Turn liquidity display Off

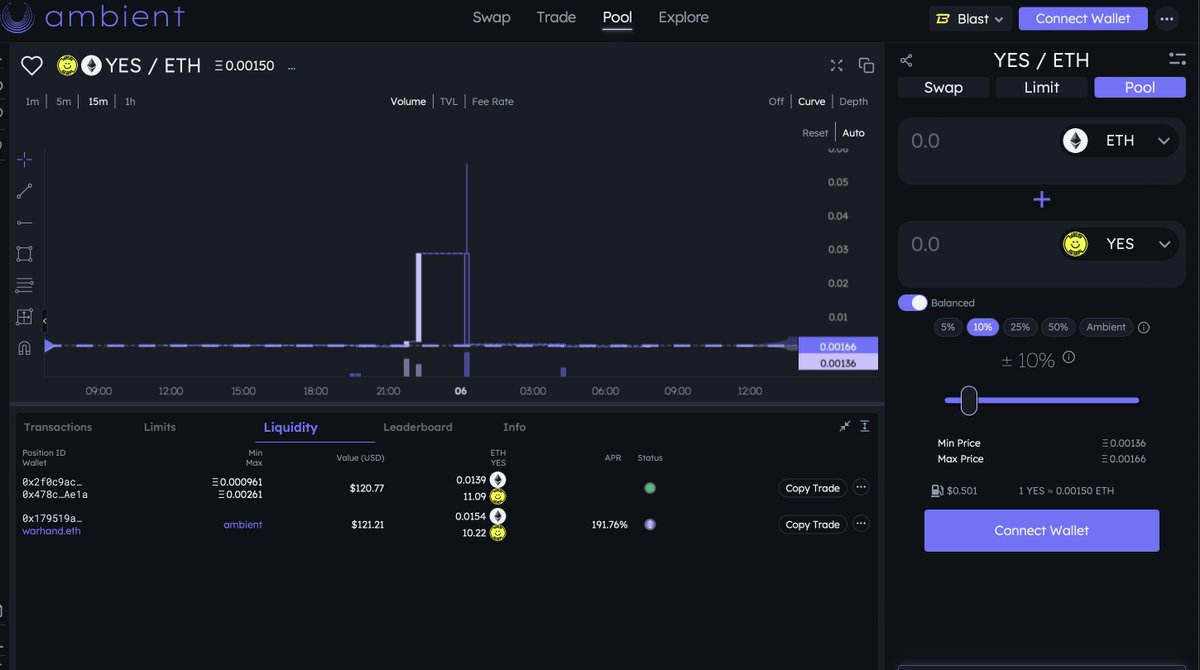776,102
